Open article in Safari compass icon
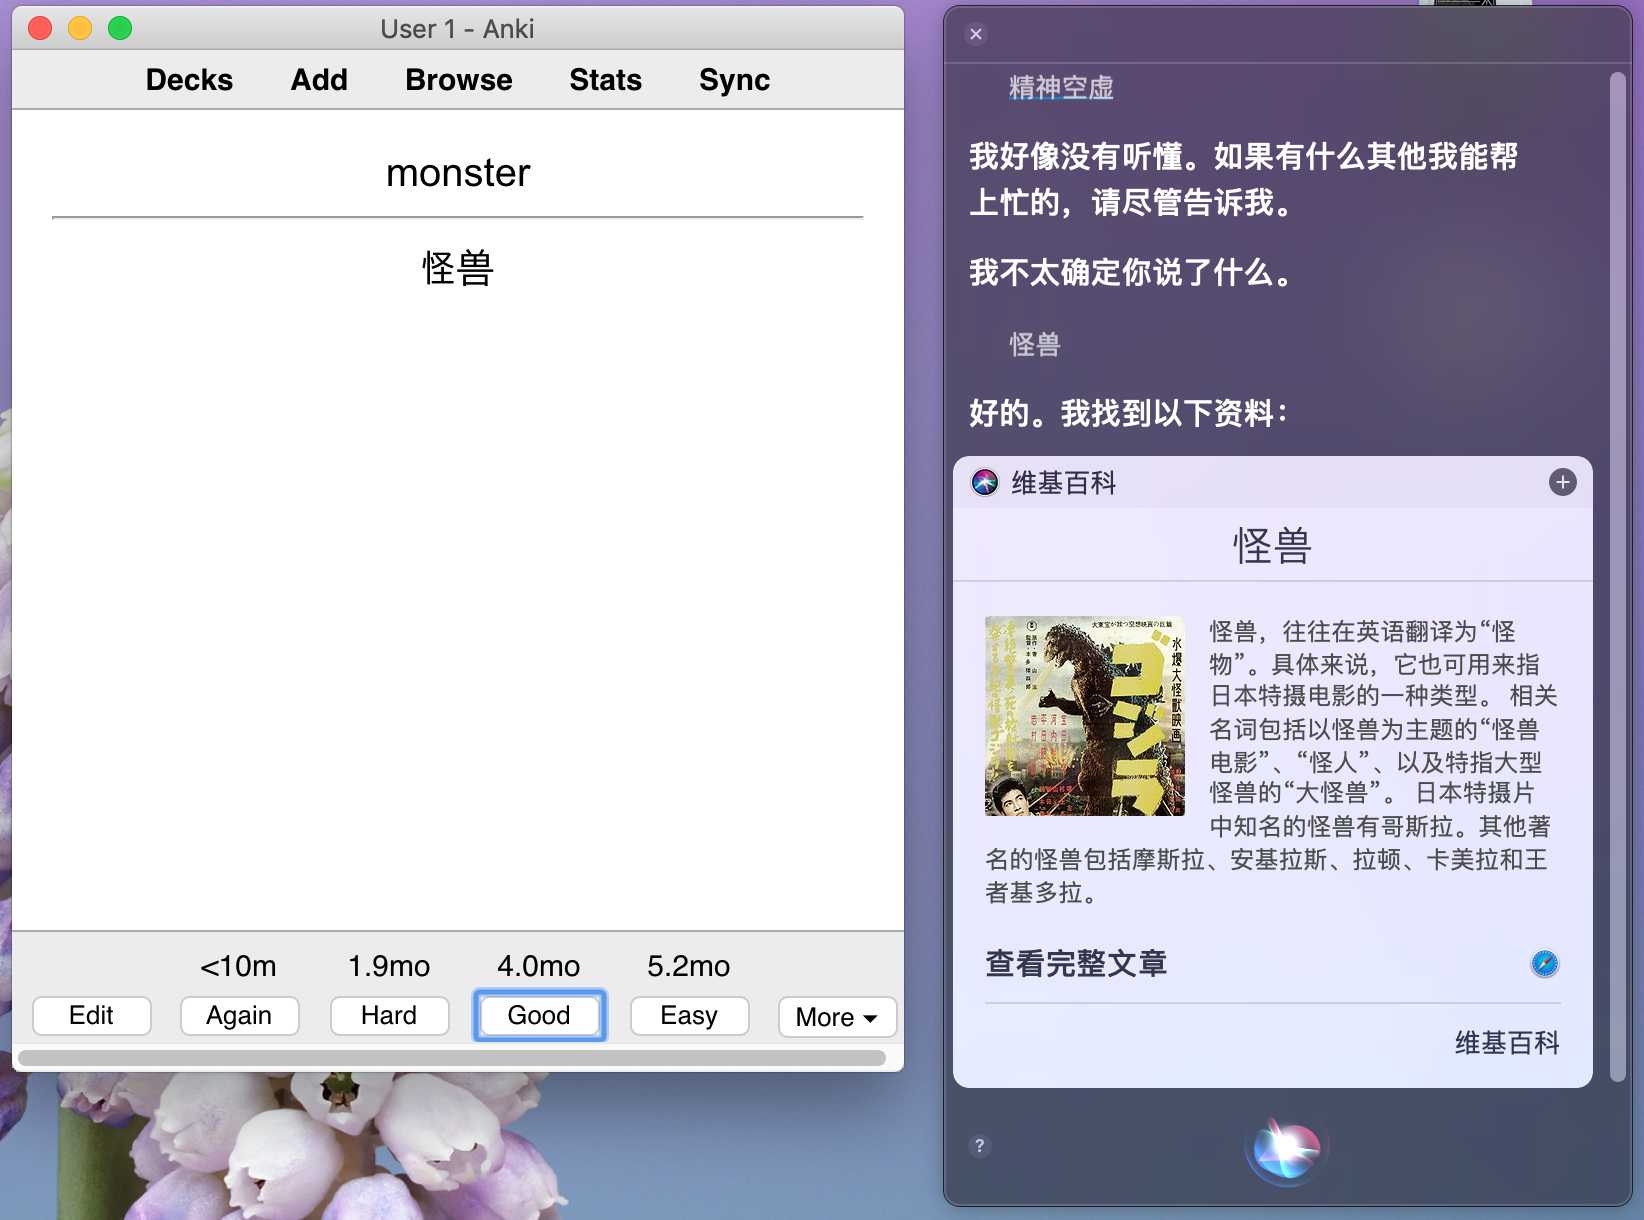Screen dimensions: 1644x1220 [1545, 964]
